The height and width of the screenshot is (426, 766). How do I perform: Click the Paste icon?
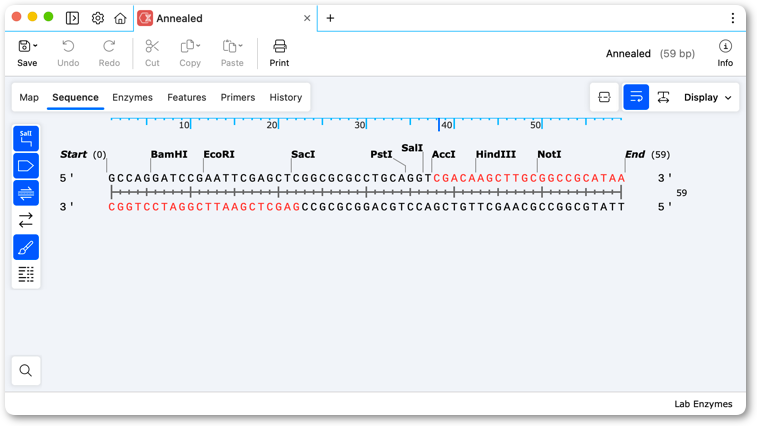[x=229, y=46]
